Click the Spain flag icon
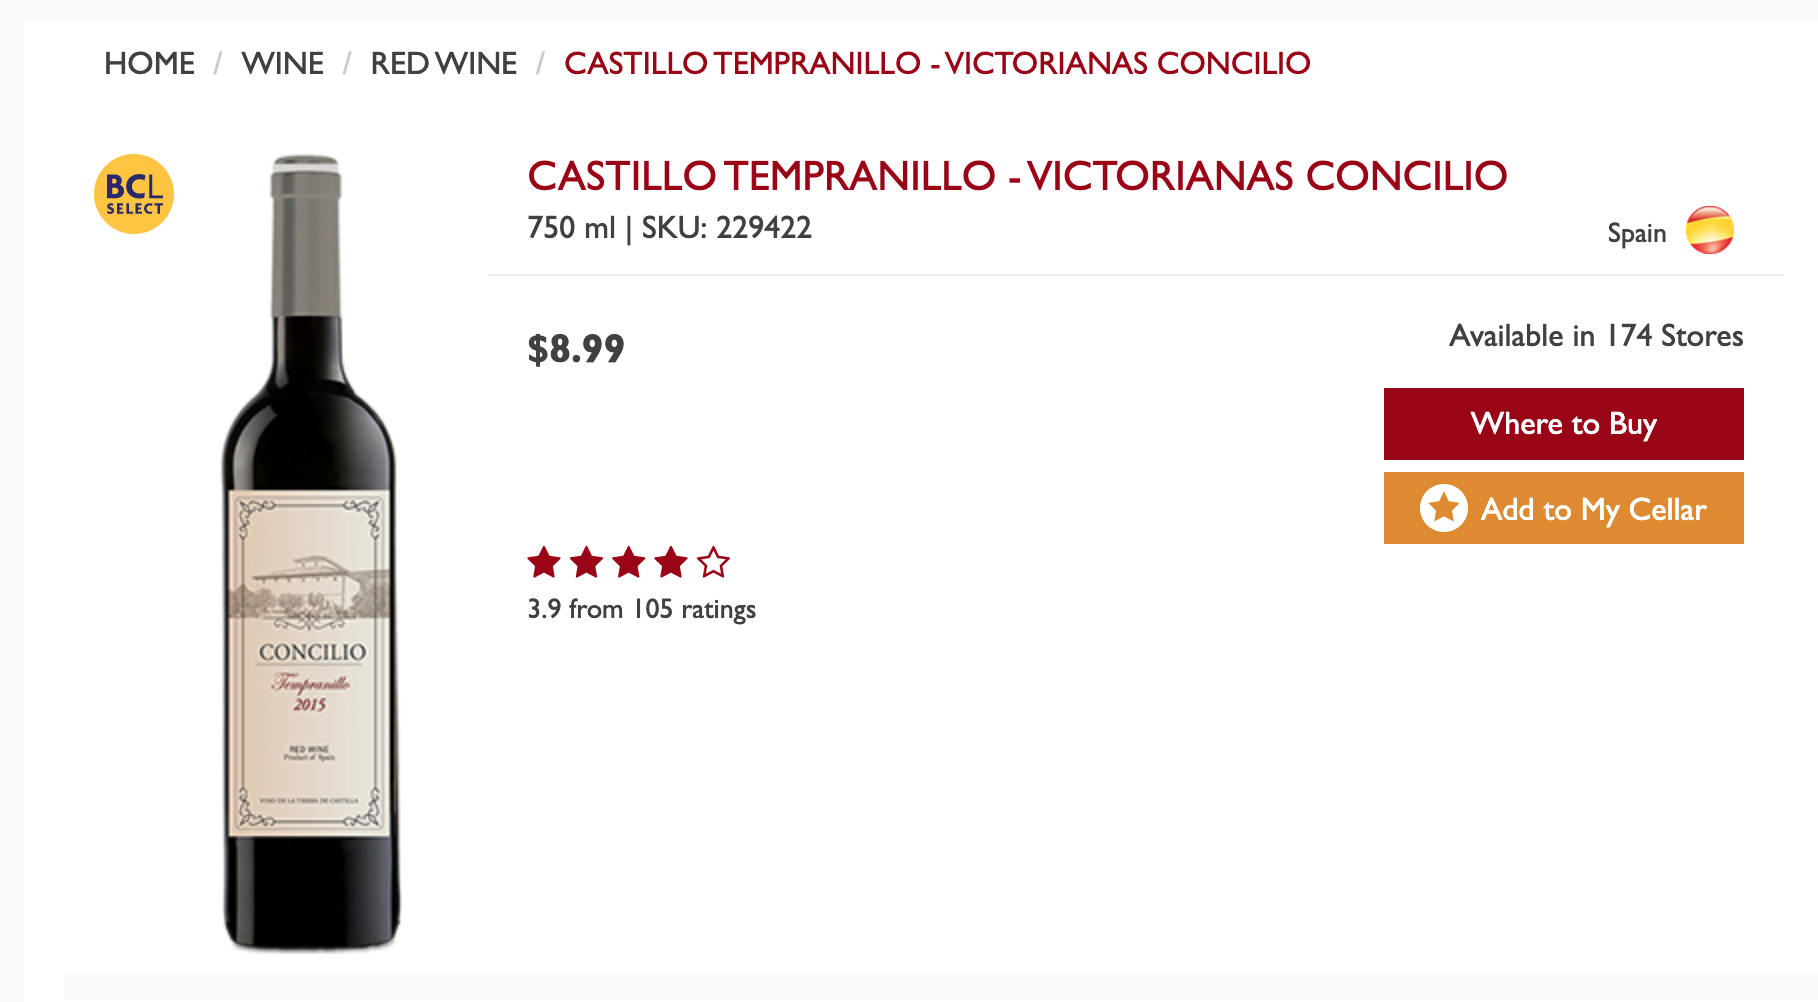Image resolution: width=1818 pixels, height=1002 pixels. 1711,230
